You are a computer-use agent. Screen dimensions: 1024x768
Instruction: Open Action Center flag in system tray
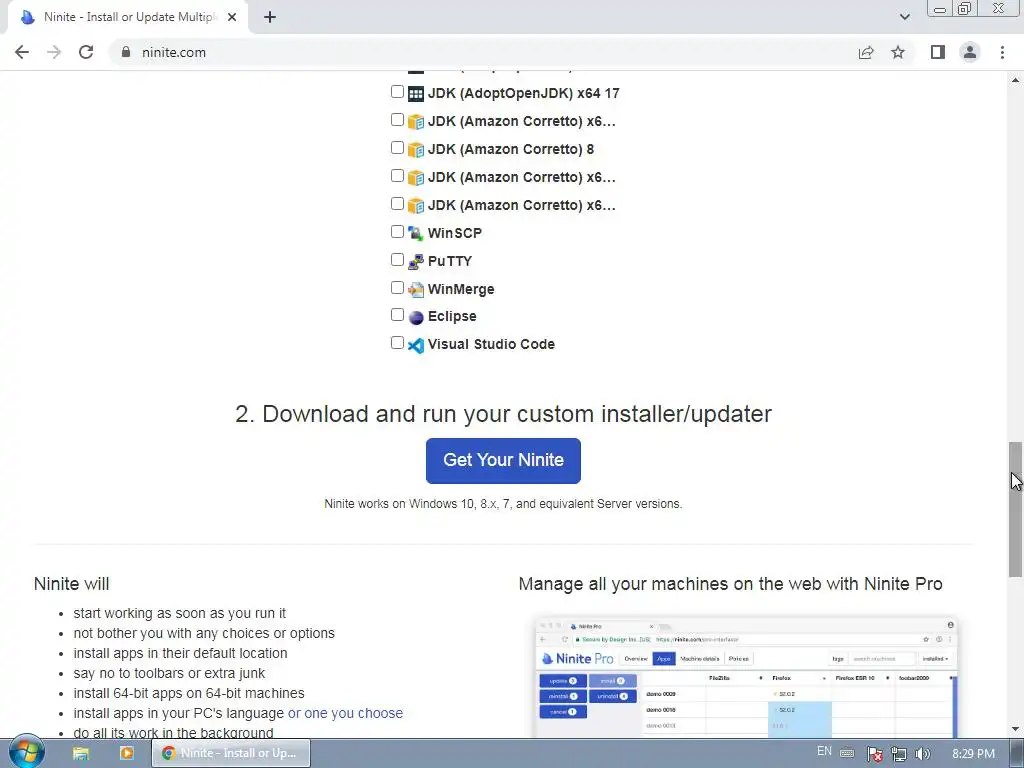(x=874, y=754)
